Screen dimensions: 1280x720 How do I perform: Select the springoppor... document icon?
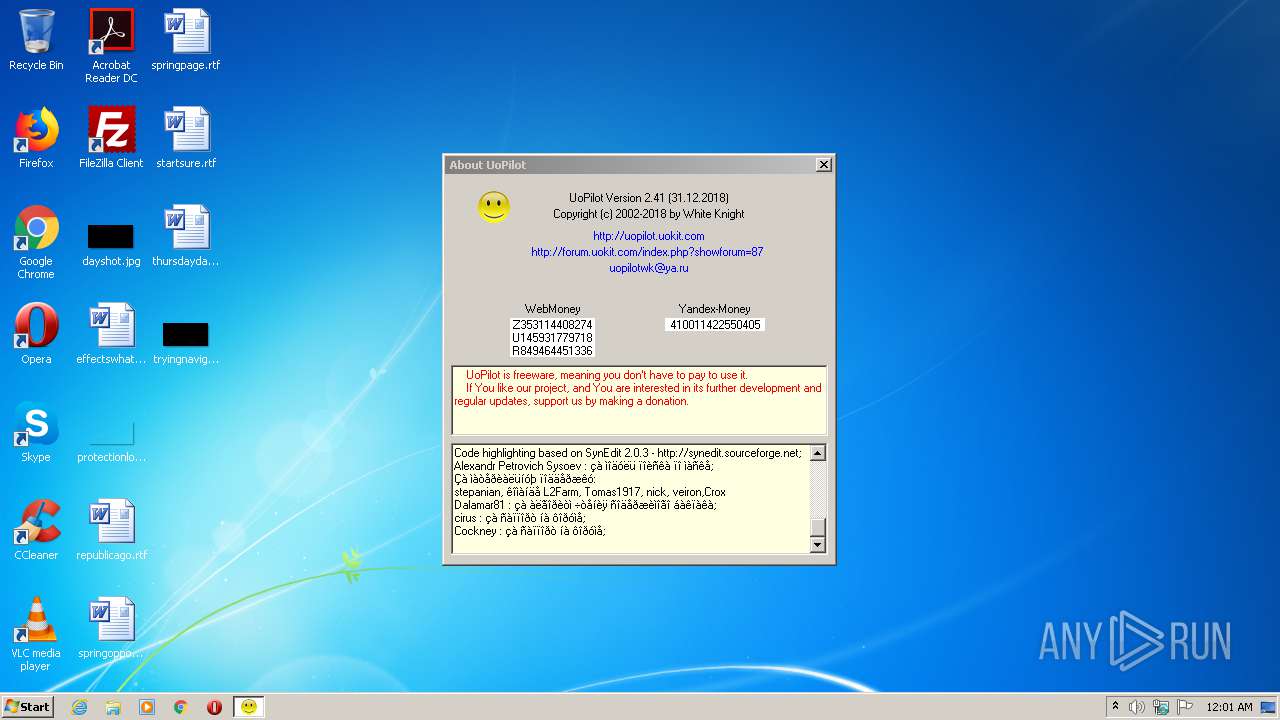pyautogui.click(x=111, y=629)
